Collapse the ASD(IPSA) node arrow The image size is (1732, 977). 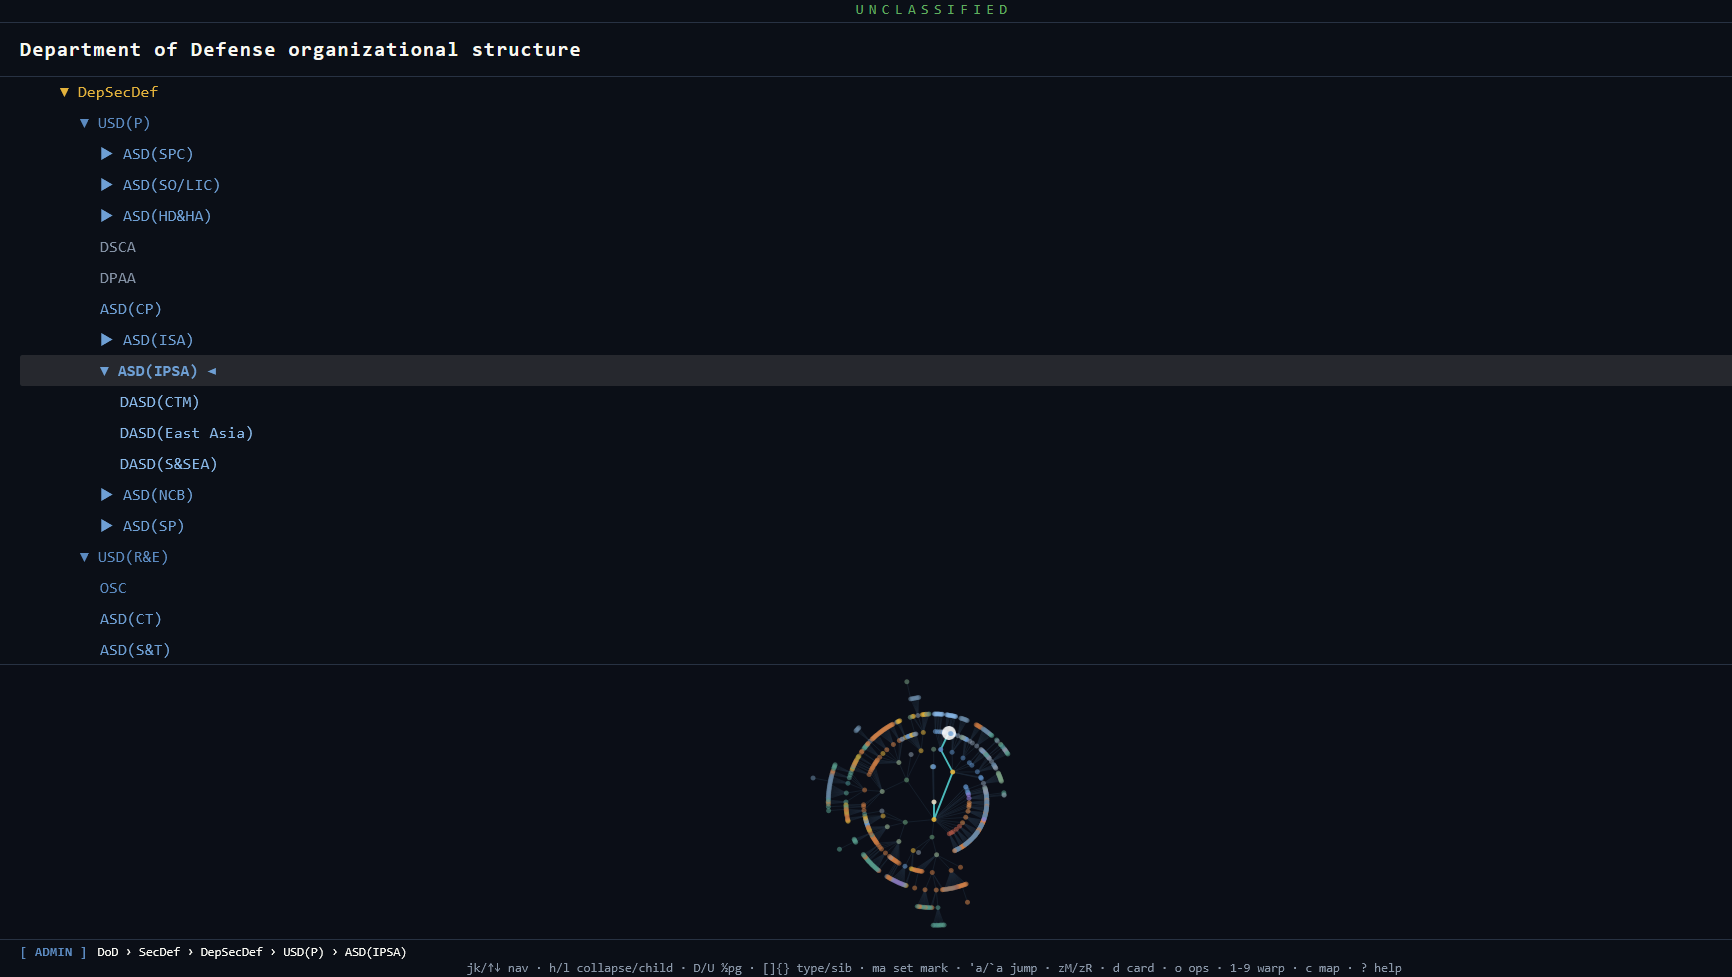104,371
